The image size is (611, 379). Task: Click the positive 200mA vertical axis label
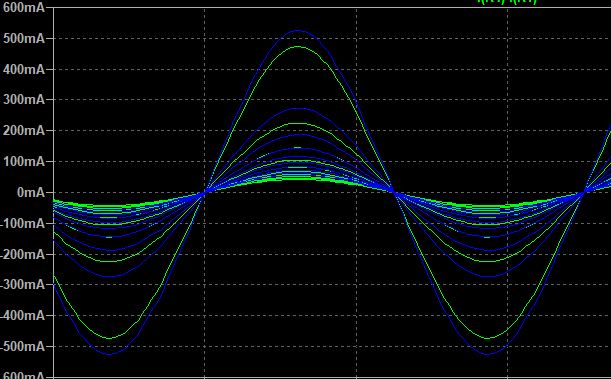click(23, 130)
